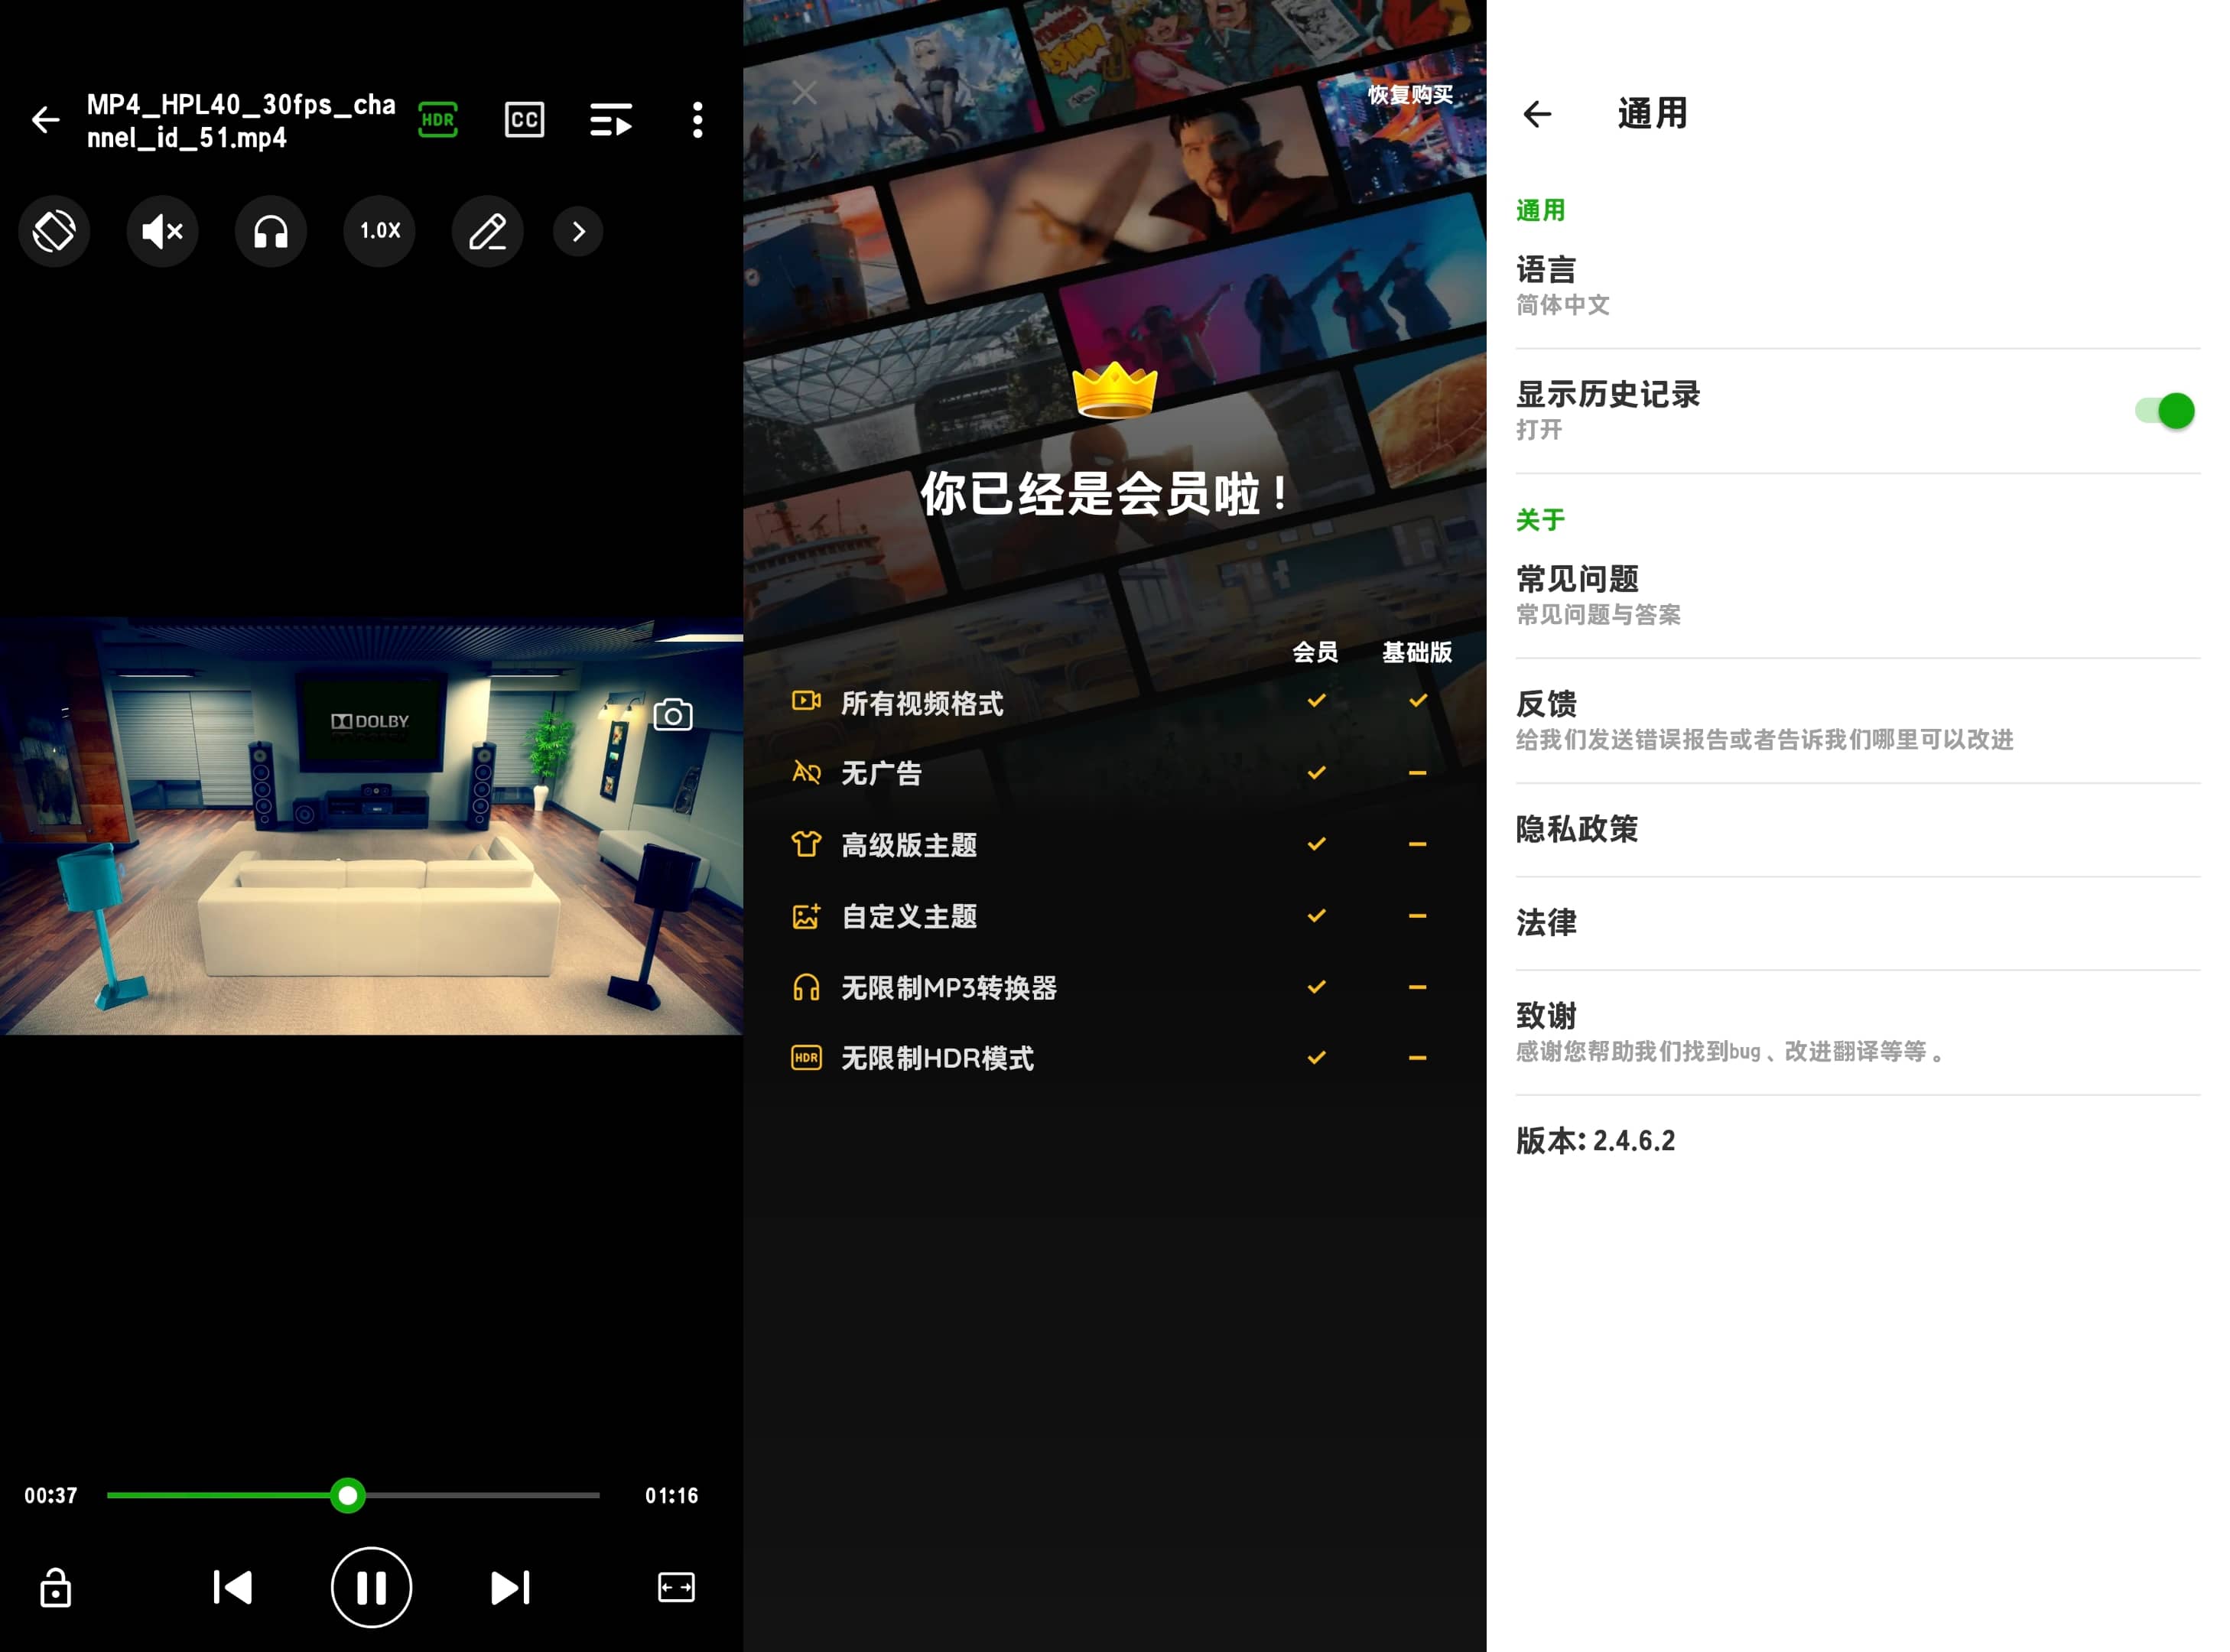Screen dimensions: 2230x1652
Task: Tap the pencil edit button
Action: pyautogui.click(x=488, y=232)
